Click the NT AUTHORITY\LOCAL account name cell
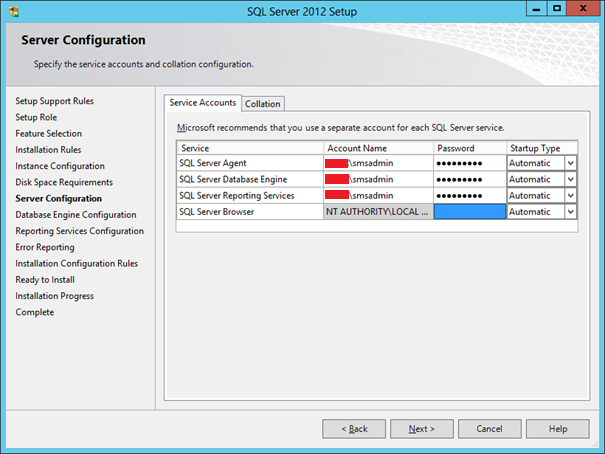 (x=378, y=212)
